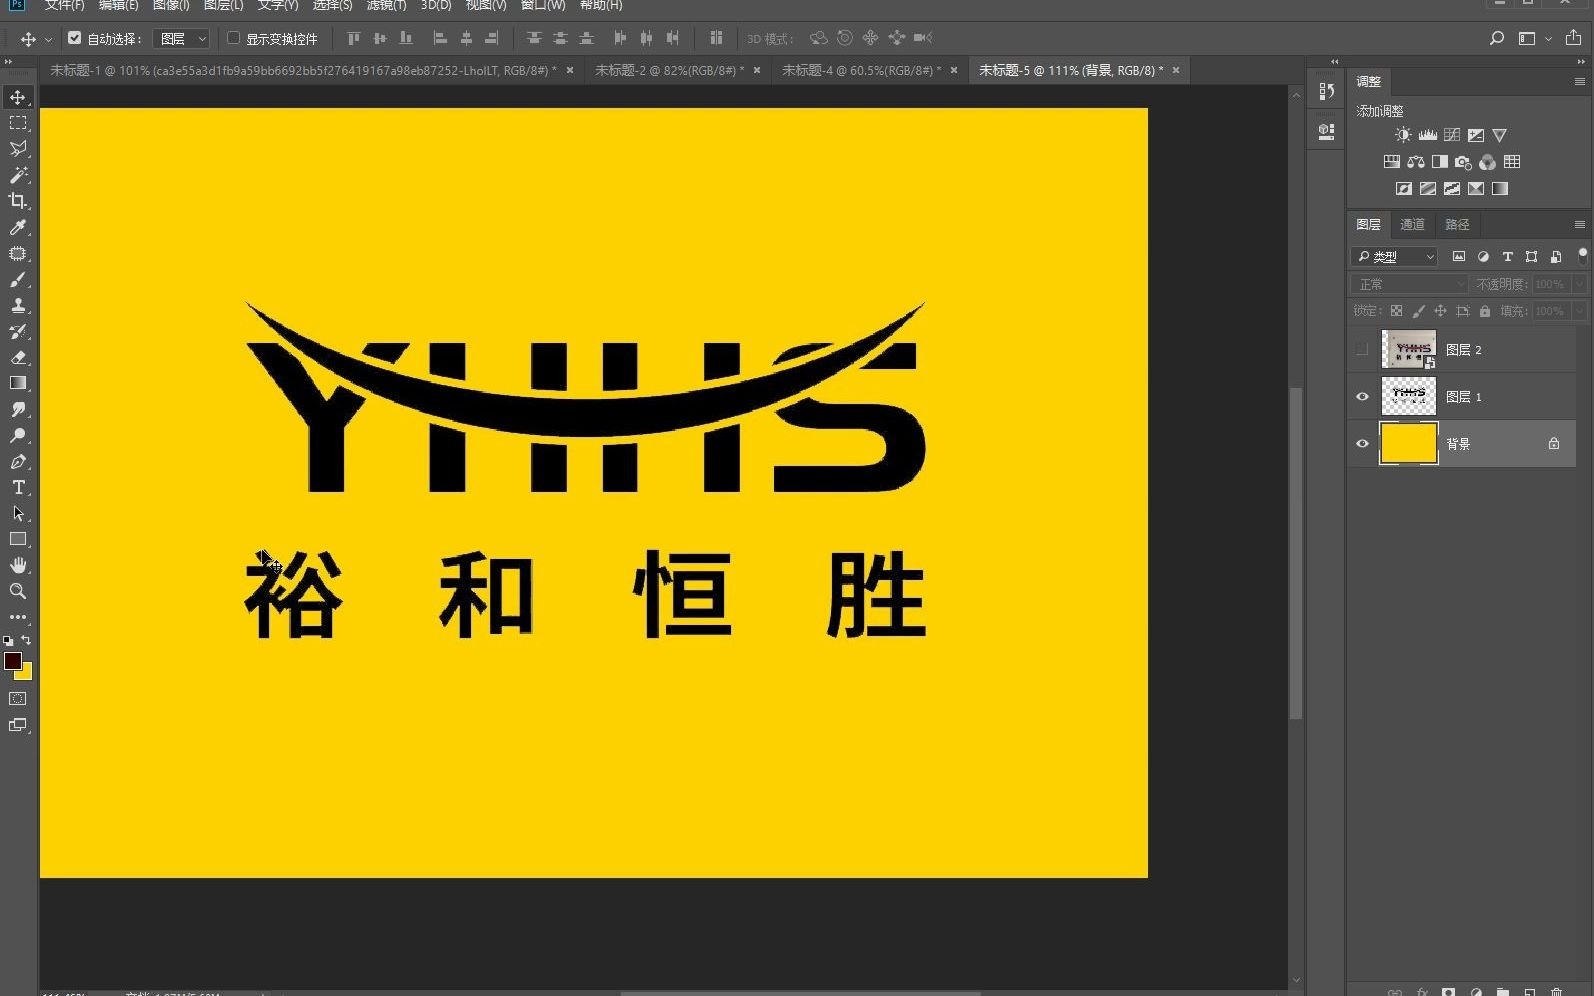Select the Move tool

coord(18,97)
